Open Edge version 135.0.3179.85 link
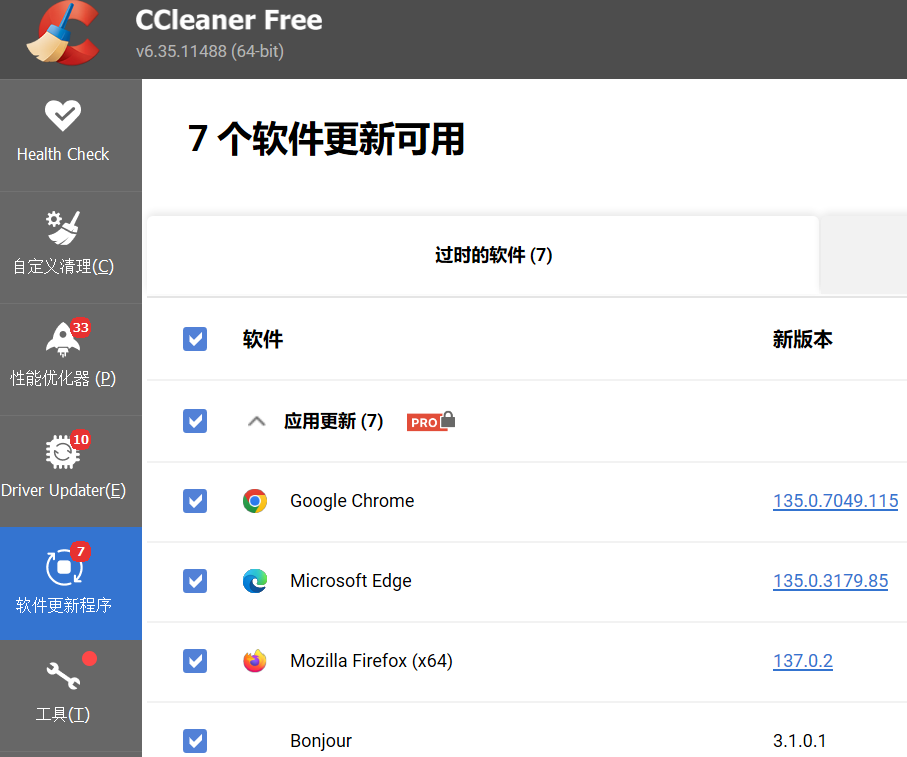Viewport: 907px width, 757px height. 830,581
